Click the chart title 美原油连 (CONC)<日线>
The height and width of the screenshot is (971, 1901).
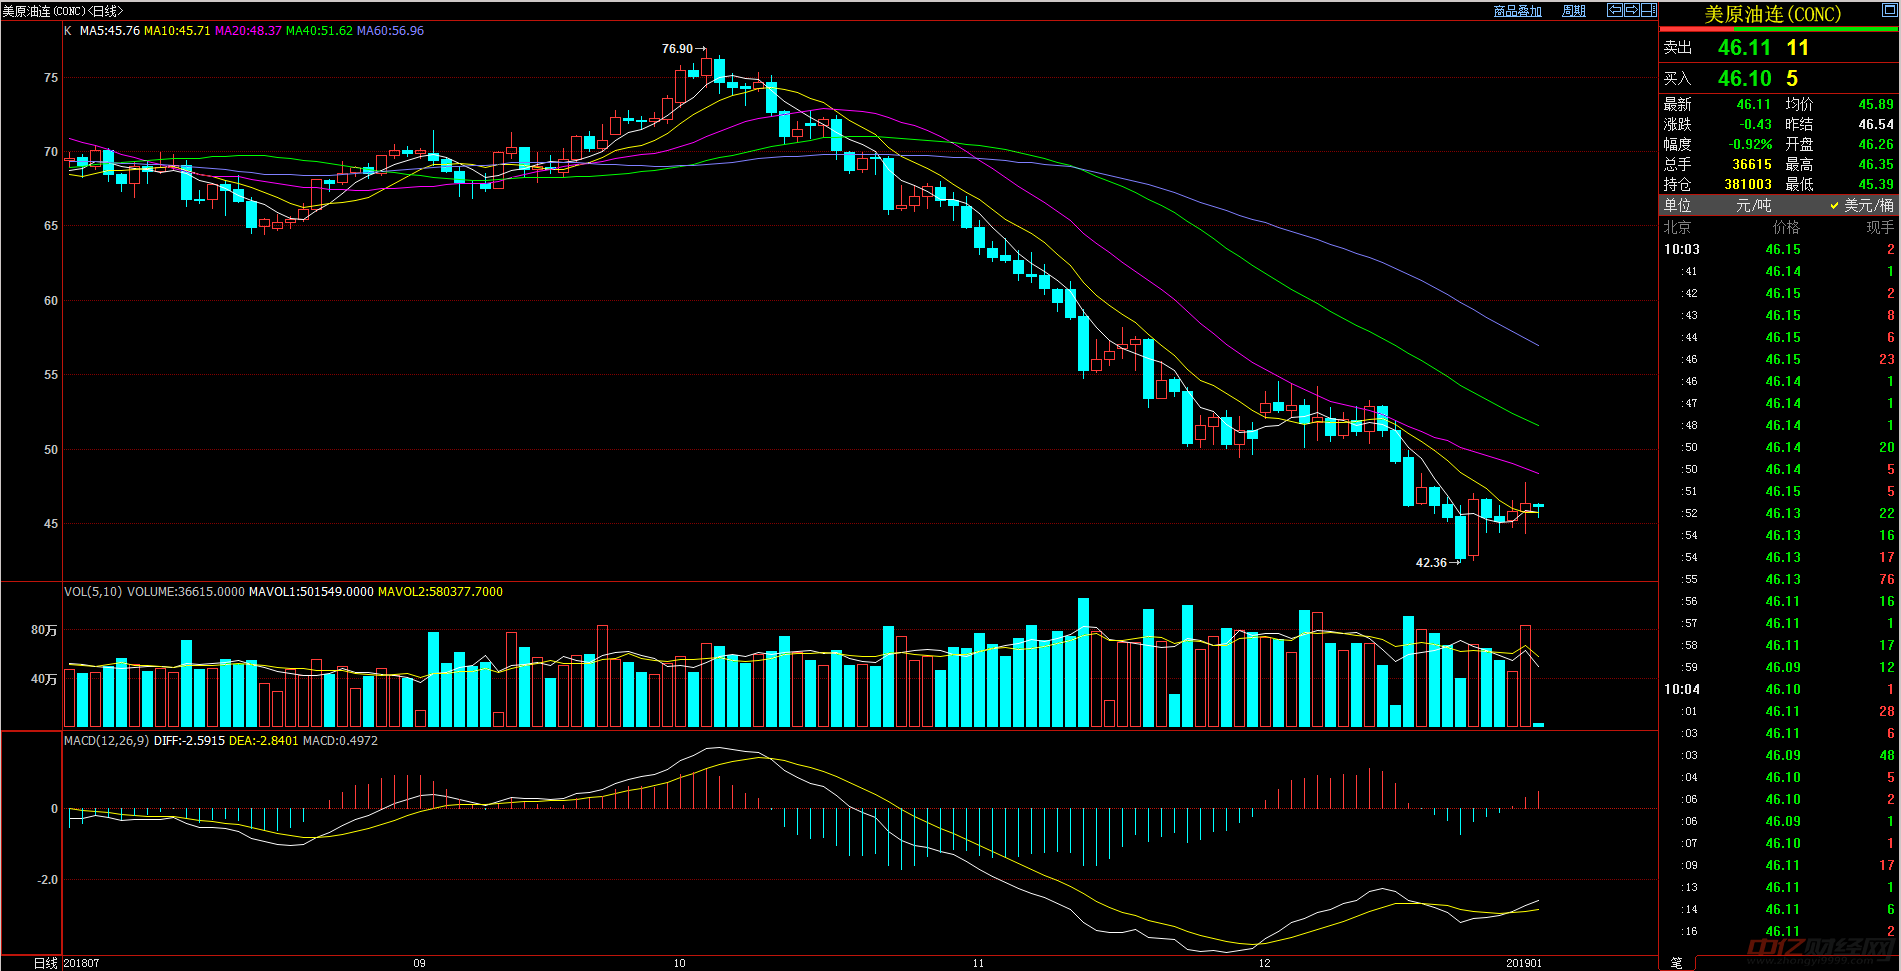click(x=63, y=11)
